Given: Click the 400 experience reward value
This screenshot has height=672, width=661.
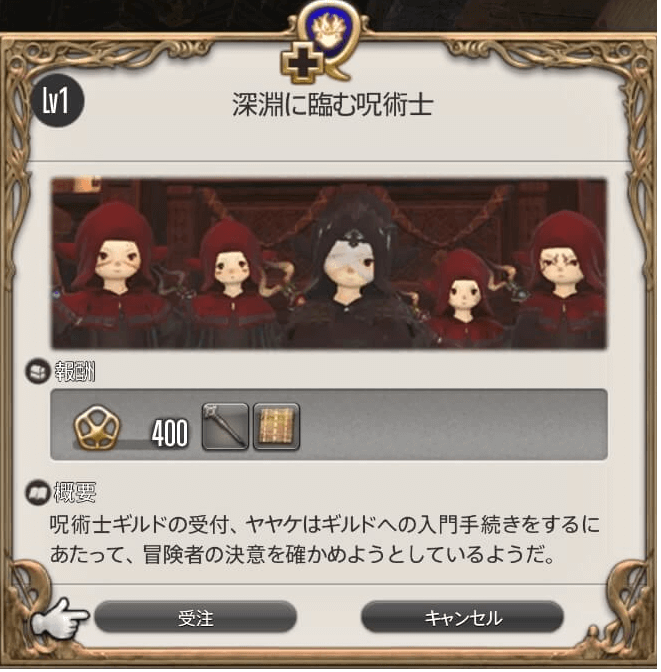Looking at the screenshot, I should [170, 433].
